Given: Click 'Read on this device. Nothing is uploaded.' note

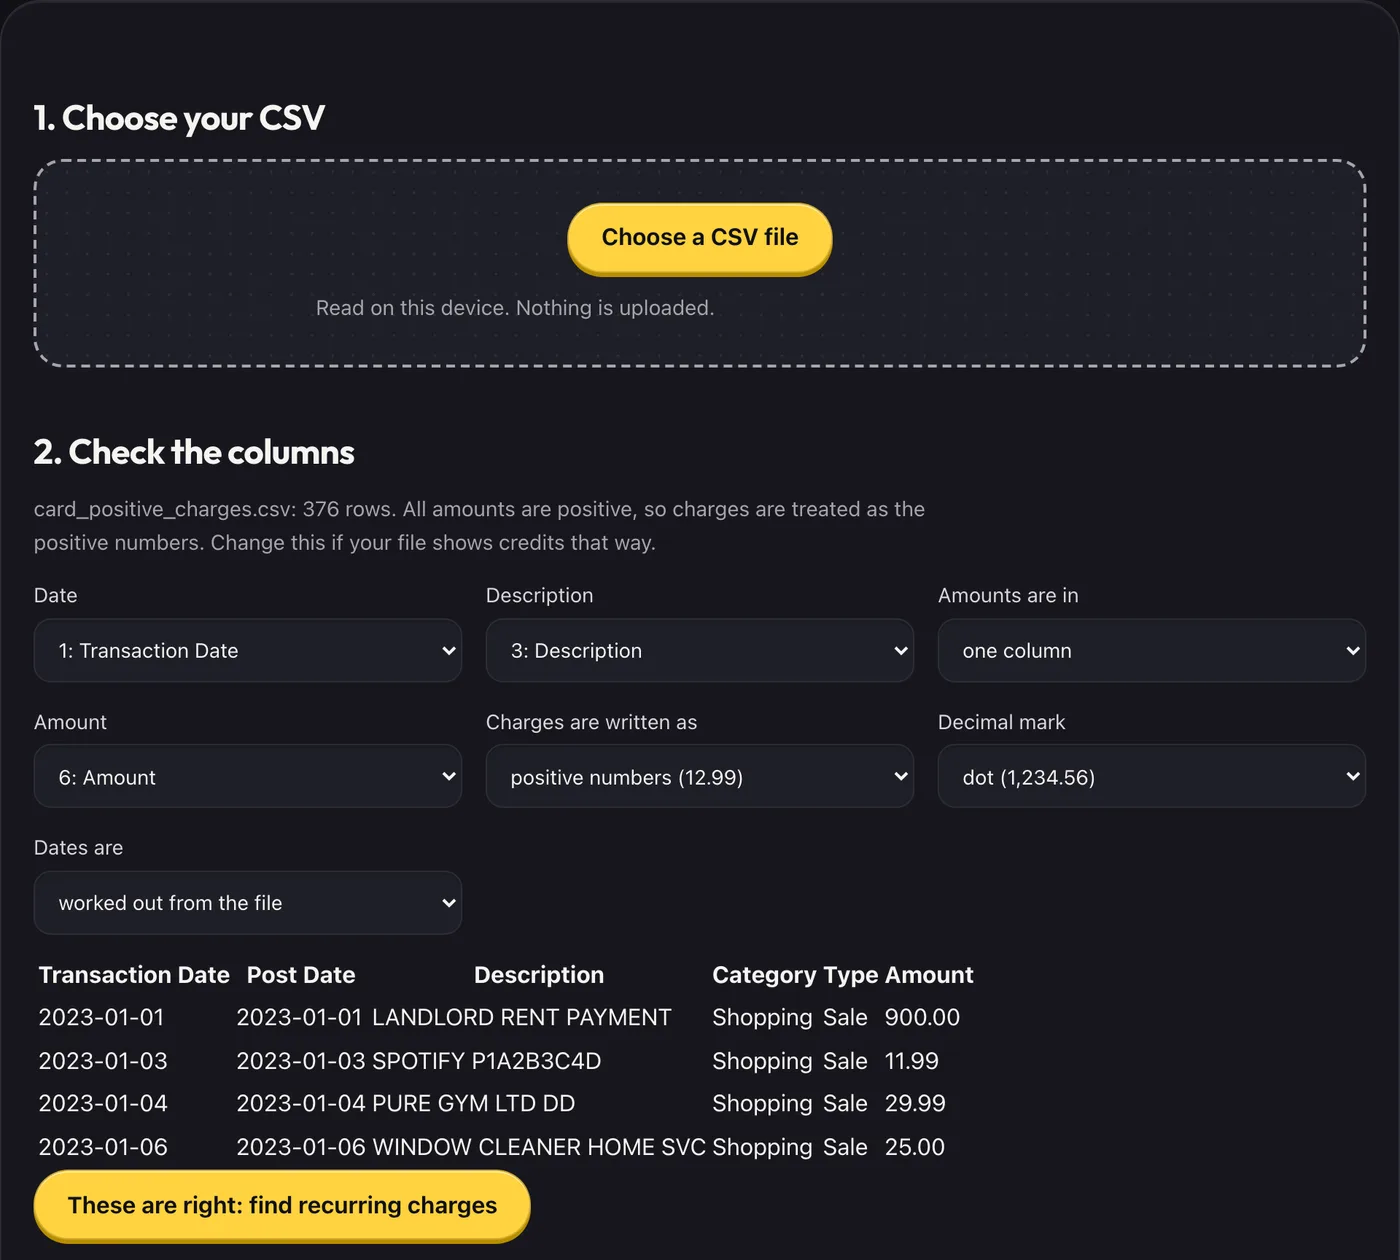Looking at the screenshot, I should coord(515,308).
